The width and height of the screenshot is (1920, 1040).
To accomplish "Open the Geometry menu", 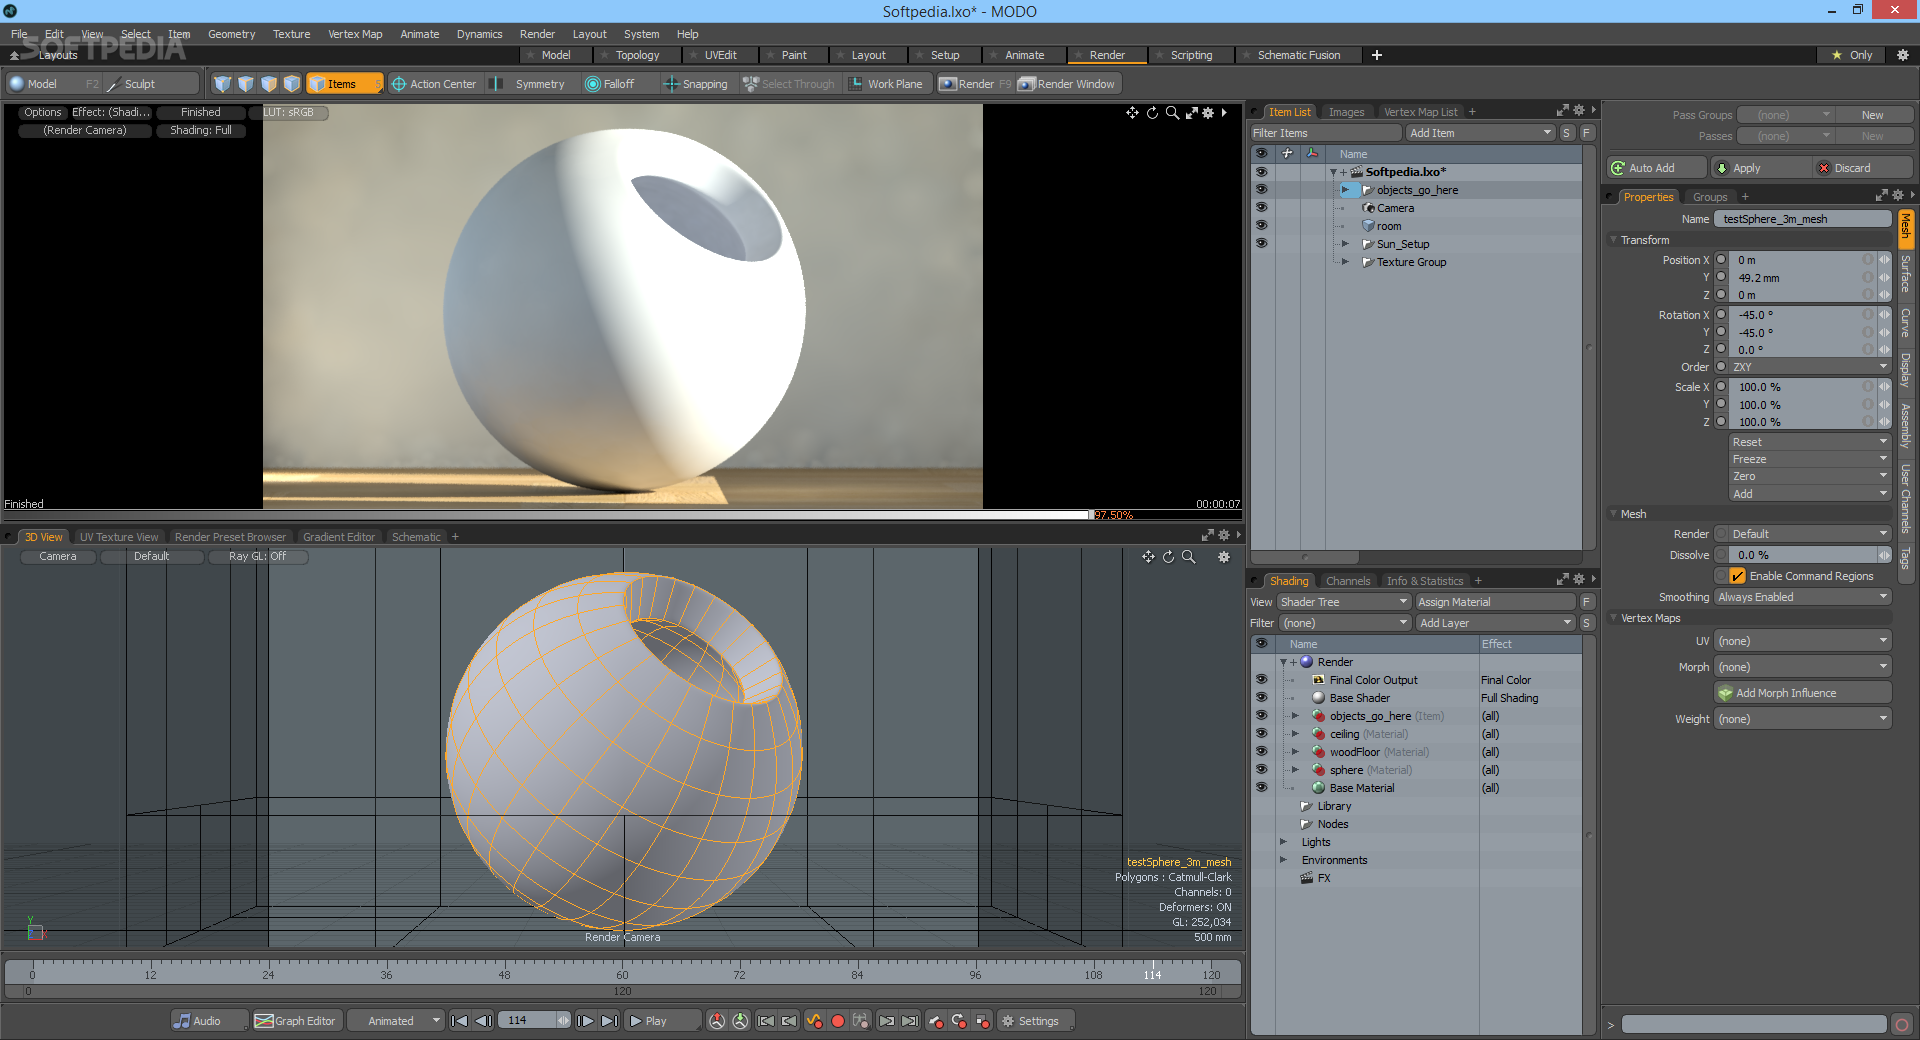I will (231, 34).
